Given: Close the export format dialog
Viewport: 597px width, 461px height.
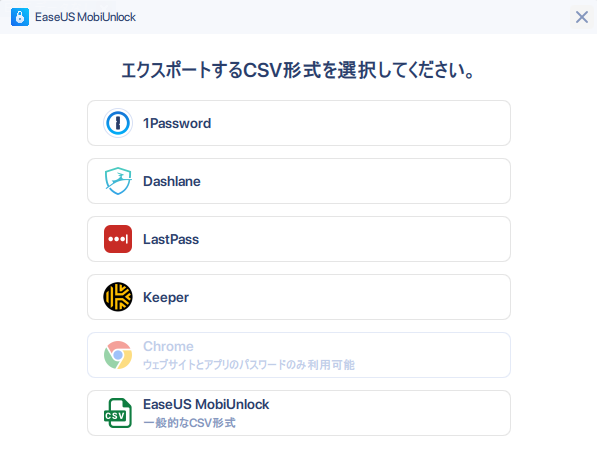Looking at the screenshot, I should [582, 17].
